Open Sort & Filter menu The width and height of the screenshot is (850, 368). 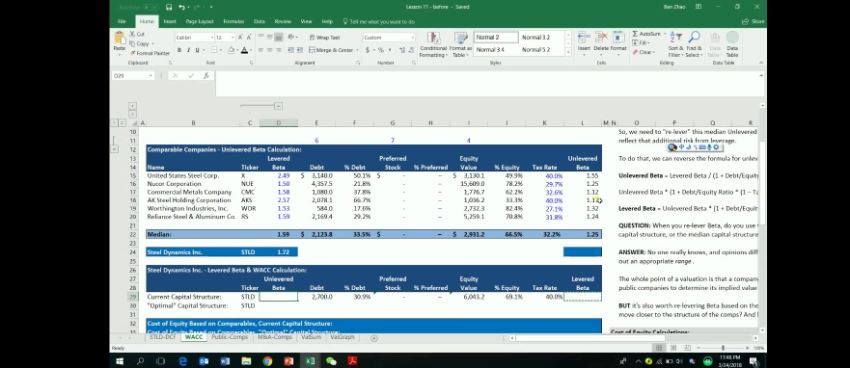[x=675, y=44]
